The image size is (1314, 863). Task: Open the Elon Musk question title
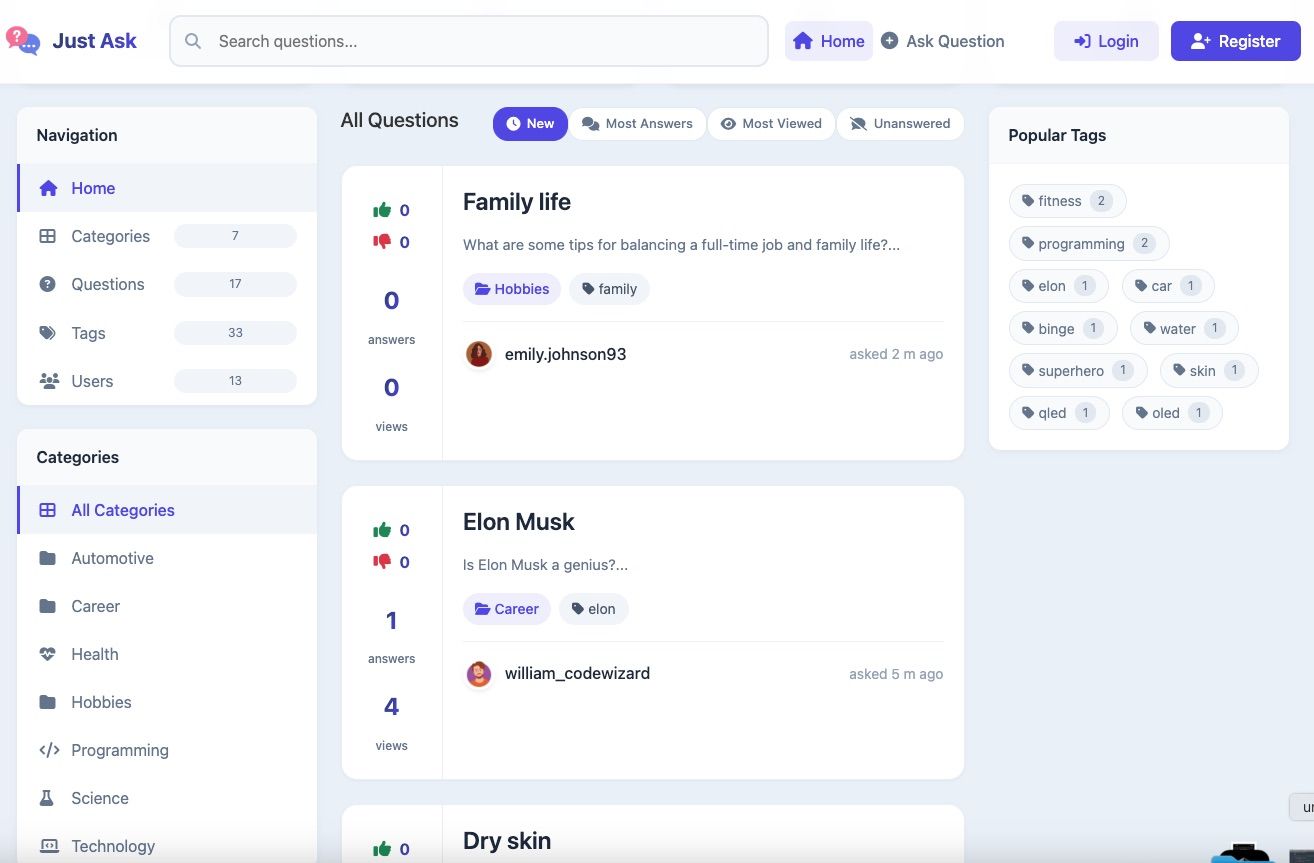[x=519, y=522]
